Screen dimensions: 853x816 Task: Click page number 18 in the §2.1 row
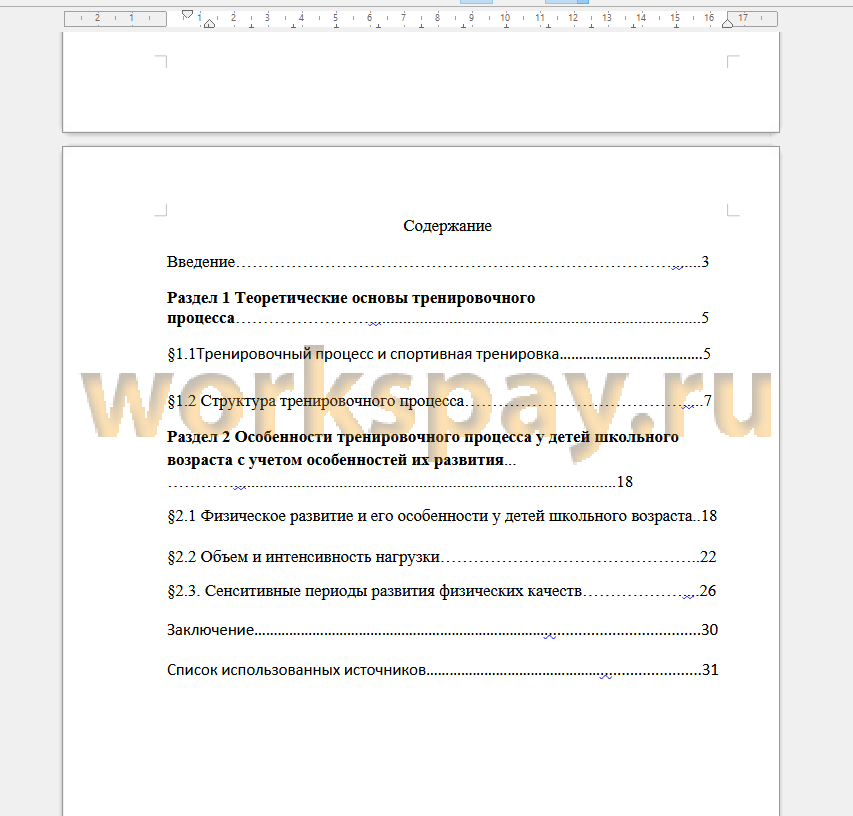click(709, 516)
